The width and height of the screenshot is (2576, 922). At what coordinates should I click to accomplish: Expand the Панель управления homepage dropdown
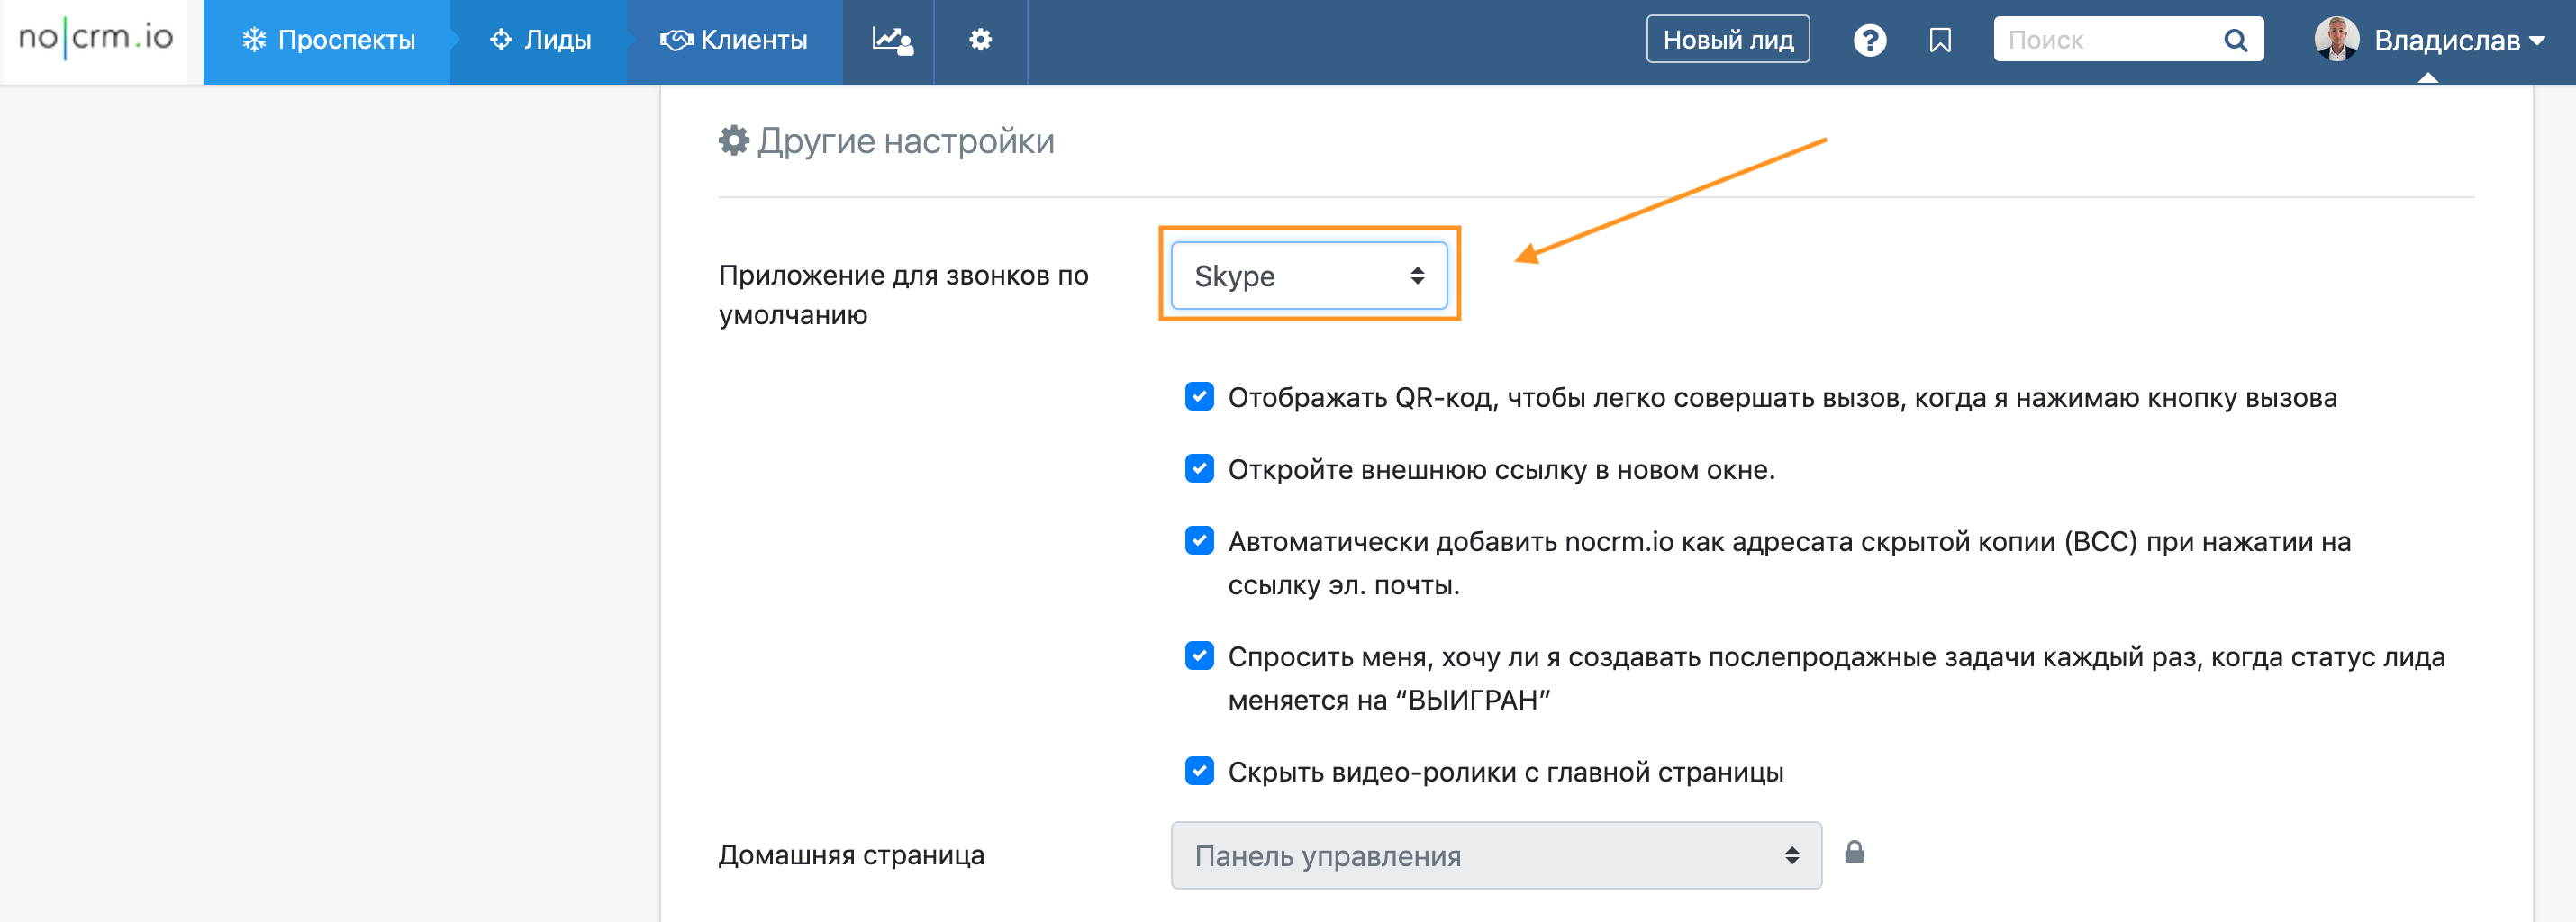pyautogui.click(x=1495, y=855)
